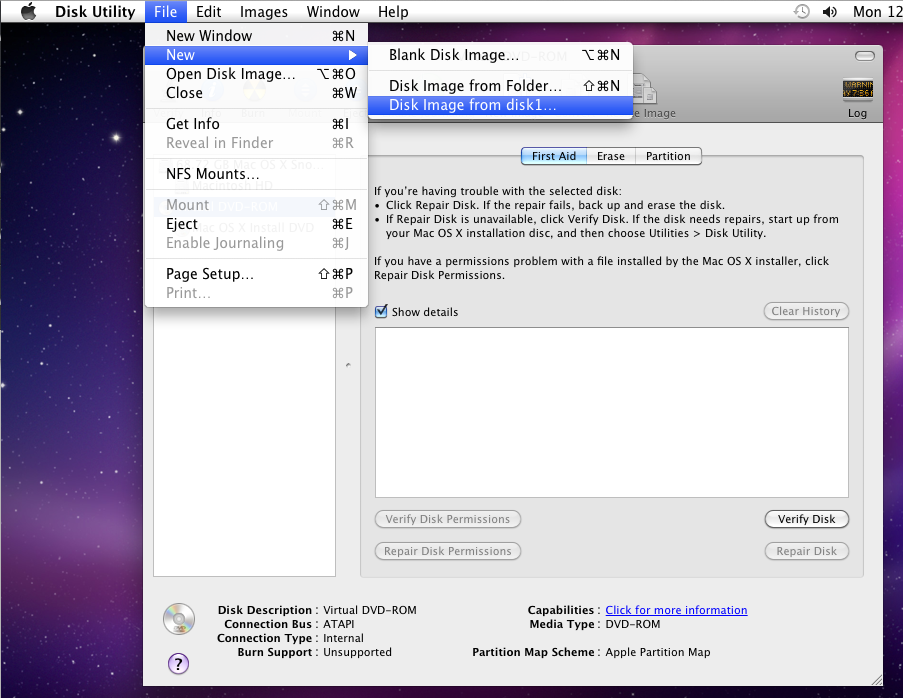The width and height of the screenshot is (903, 698).
Task: Select Disk Image from Folder…
Action: [500, 86]
